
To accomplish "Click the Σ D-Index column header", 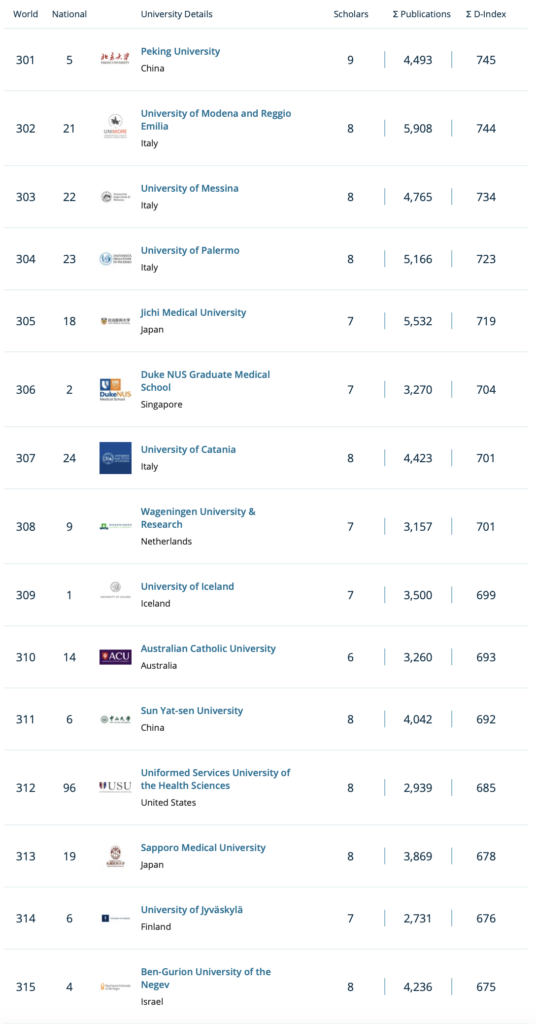I will point(486,14).
